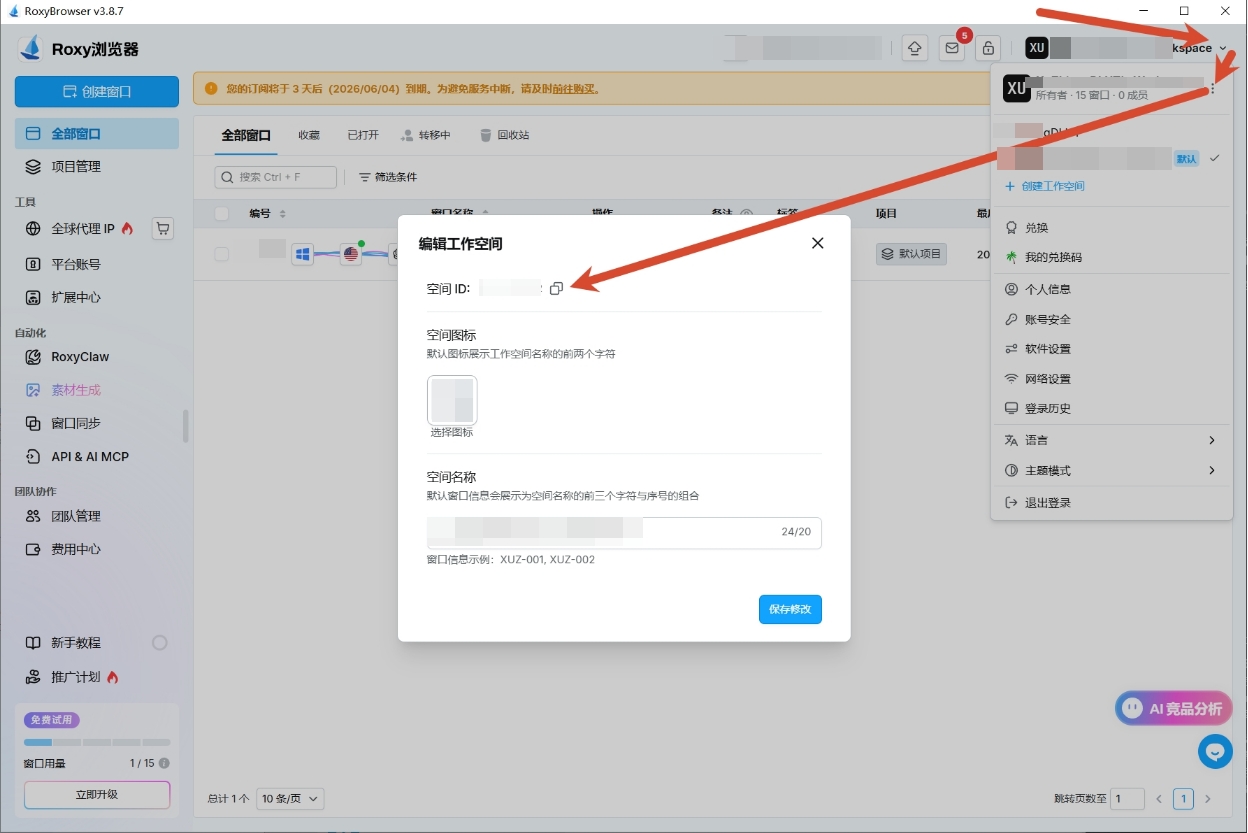This screenshot has height=833, width=1248.
Task: Open 登录历史 in the account menu
Action: click(x=1110, y=409)
